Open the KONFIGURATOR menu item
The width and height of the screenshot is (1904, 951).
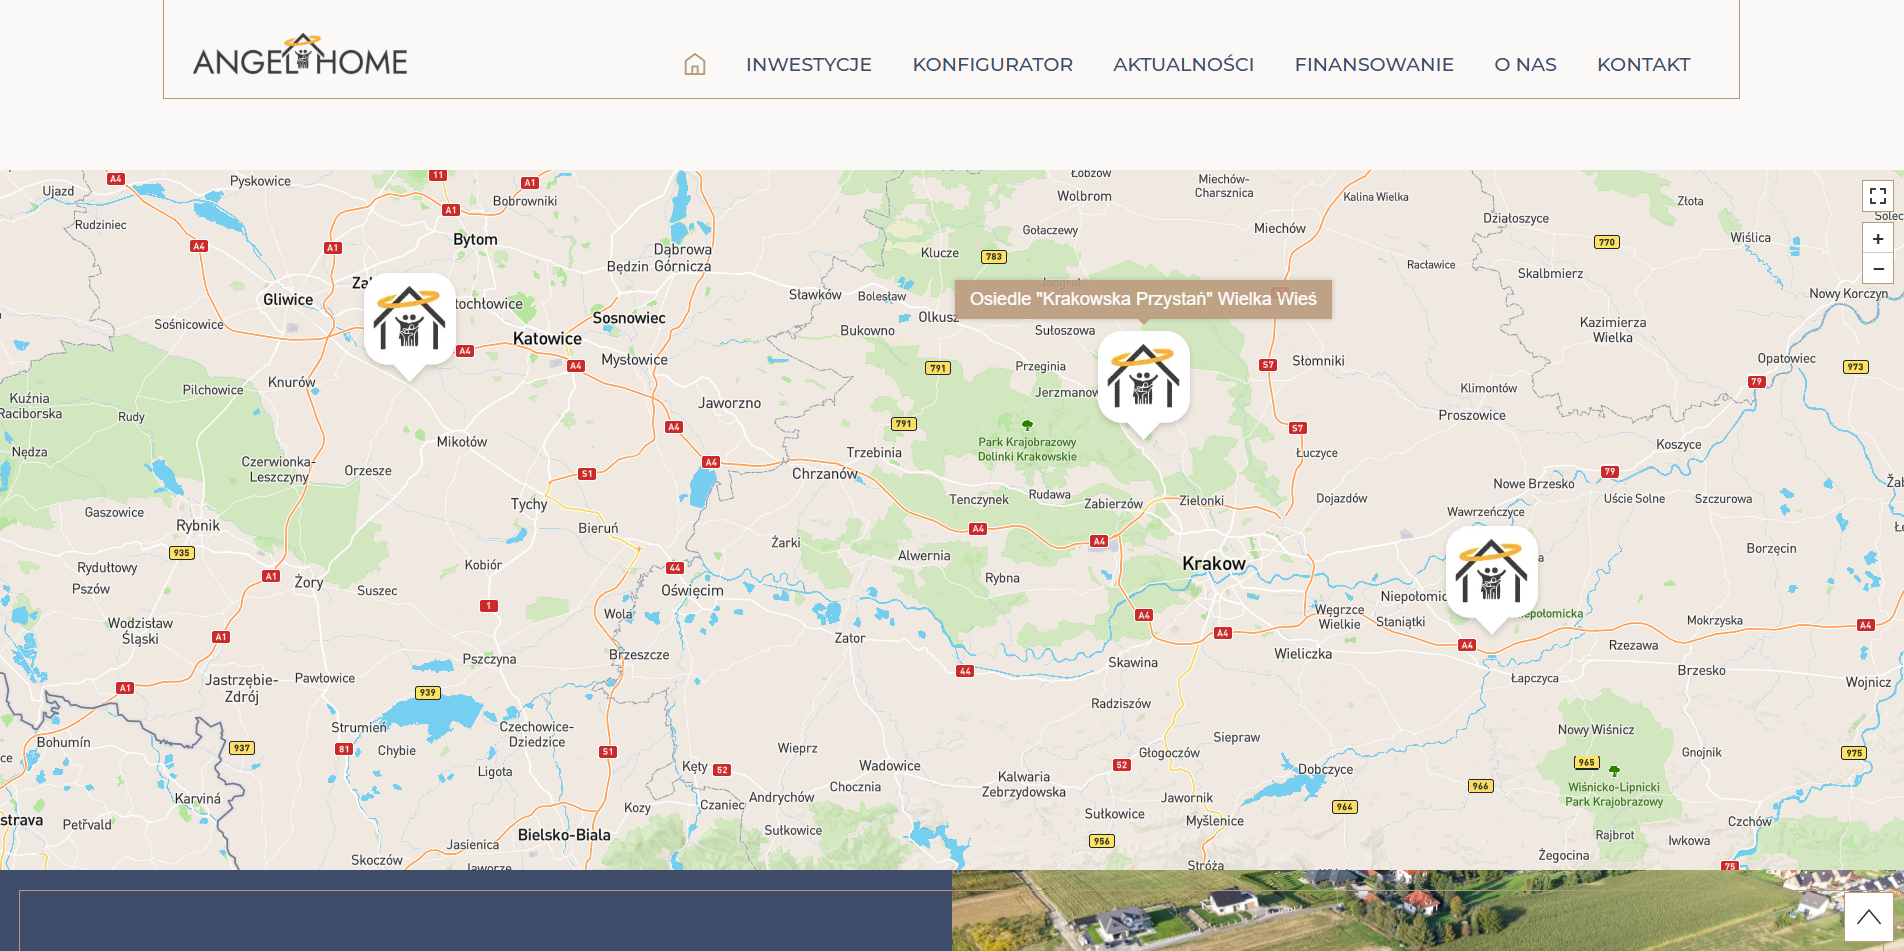(993, 64)
